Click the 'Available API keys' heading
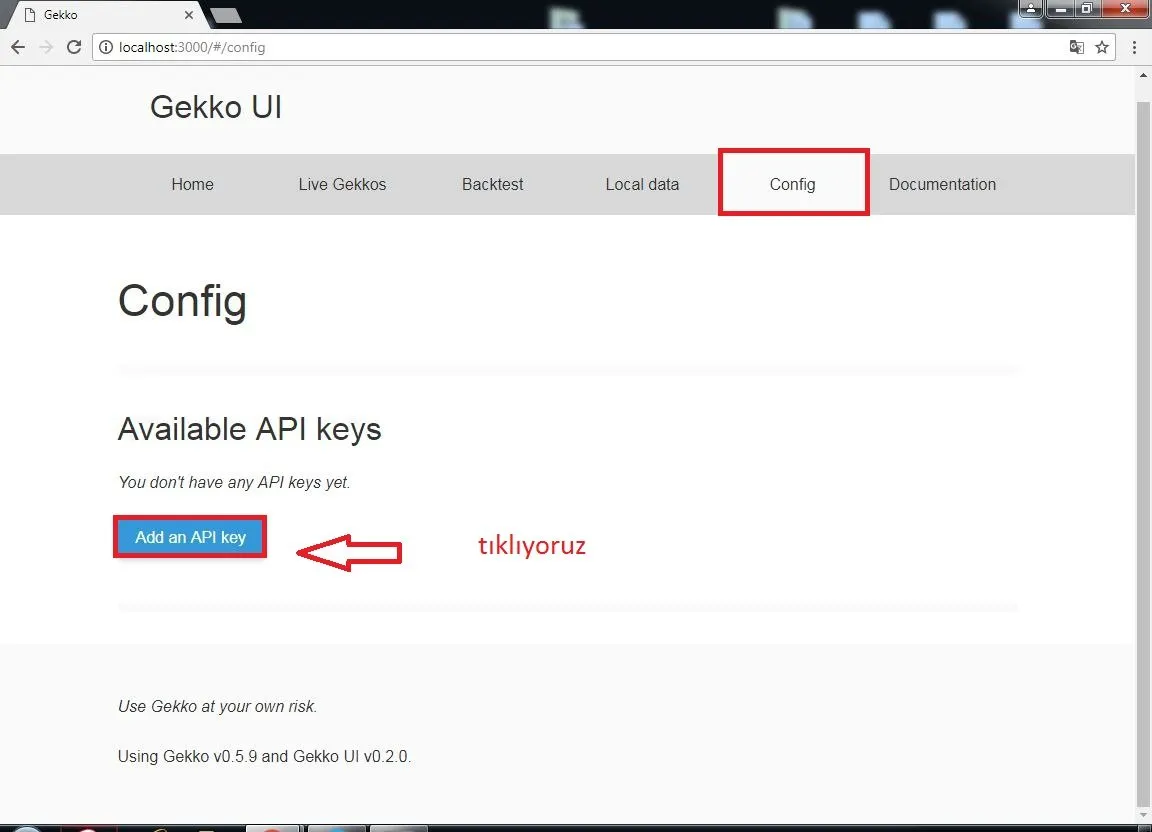The height and width of the screenshot is (832, 1152). (x=250, y=429)
